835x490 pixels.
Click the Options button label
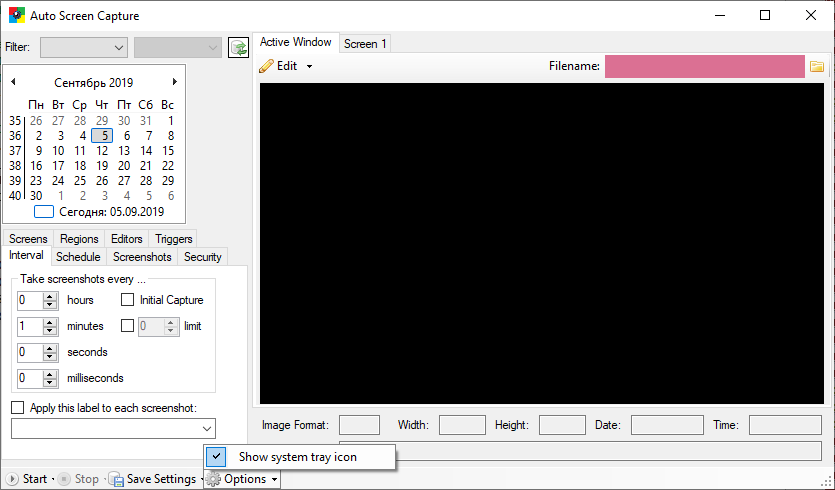pos(245,479)
